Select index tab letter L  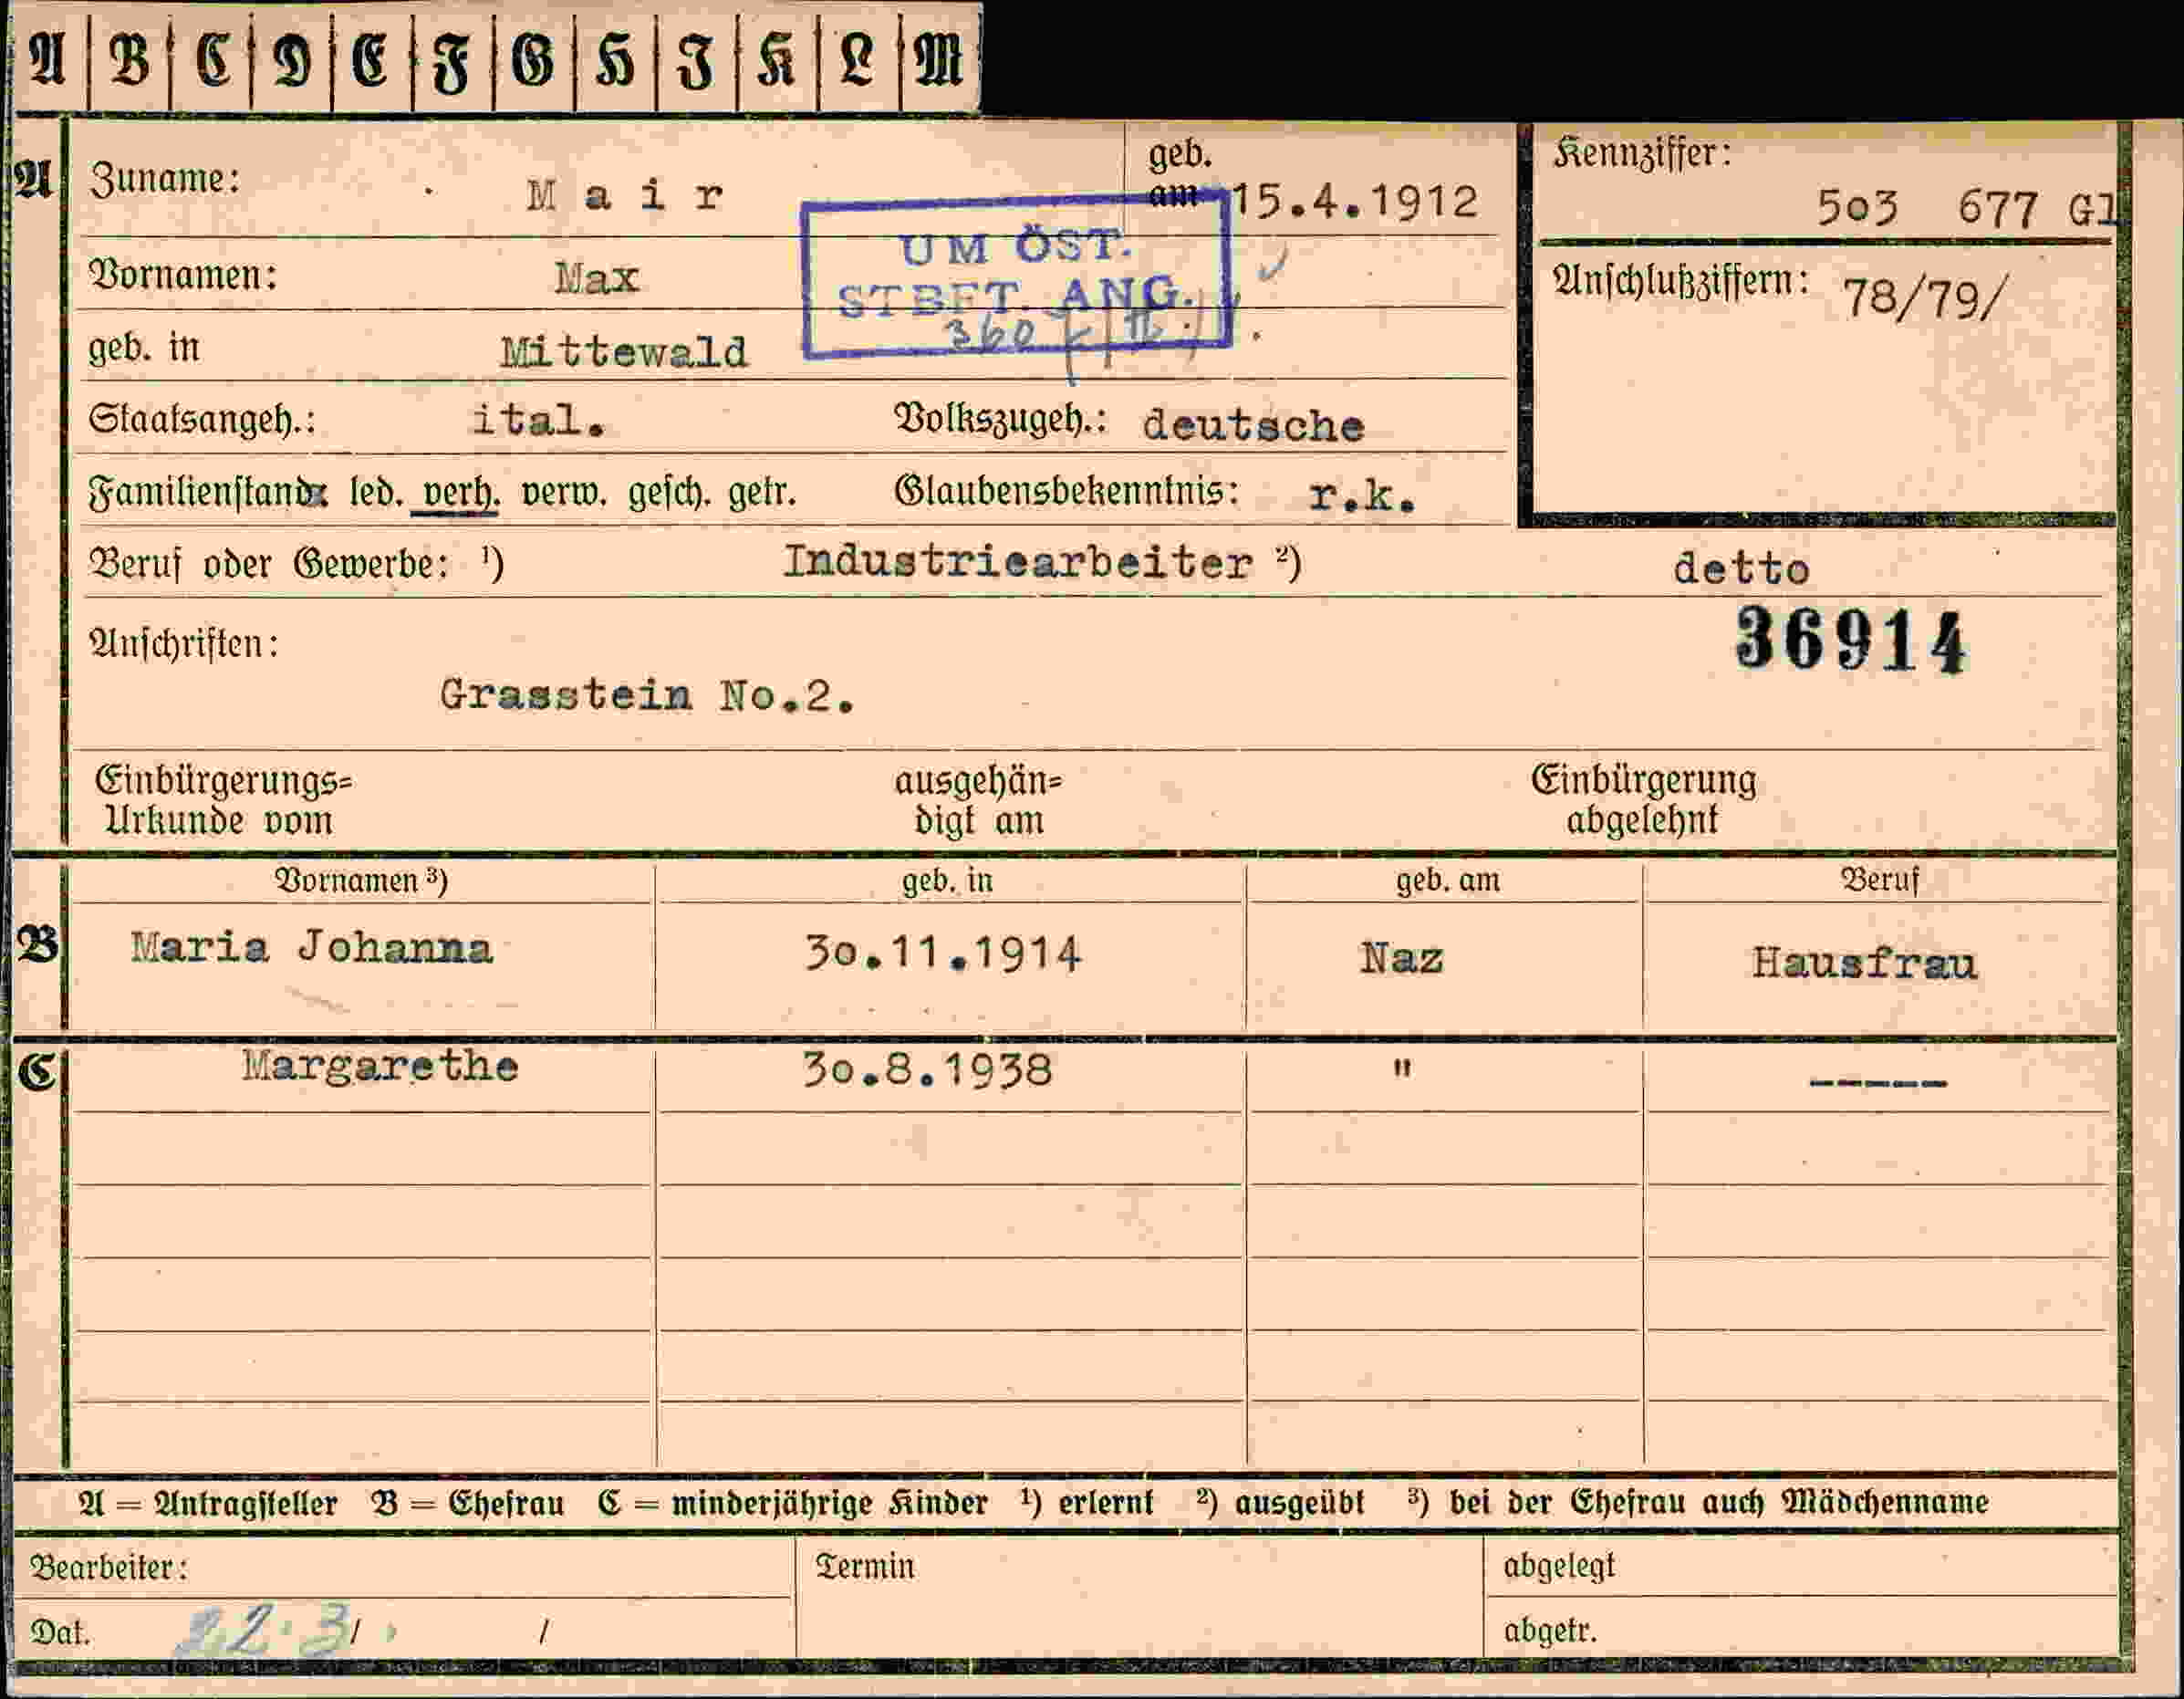858,60
